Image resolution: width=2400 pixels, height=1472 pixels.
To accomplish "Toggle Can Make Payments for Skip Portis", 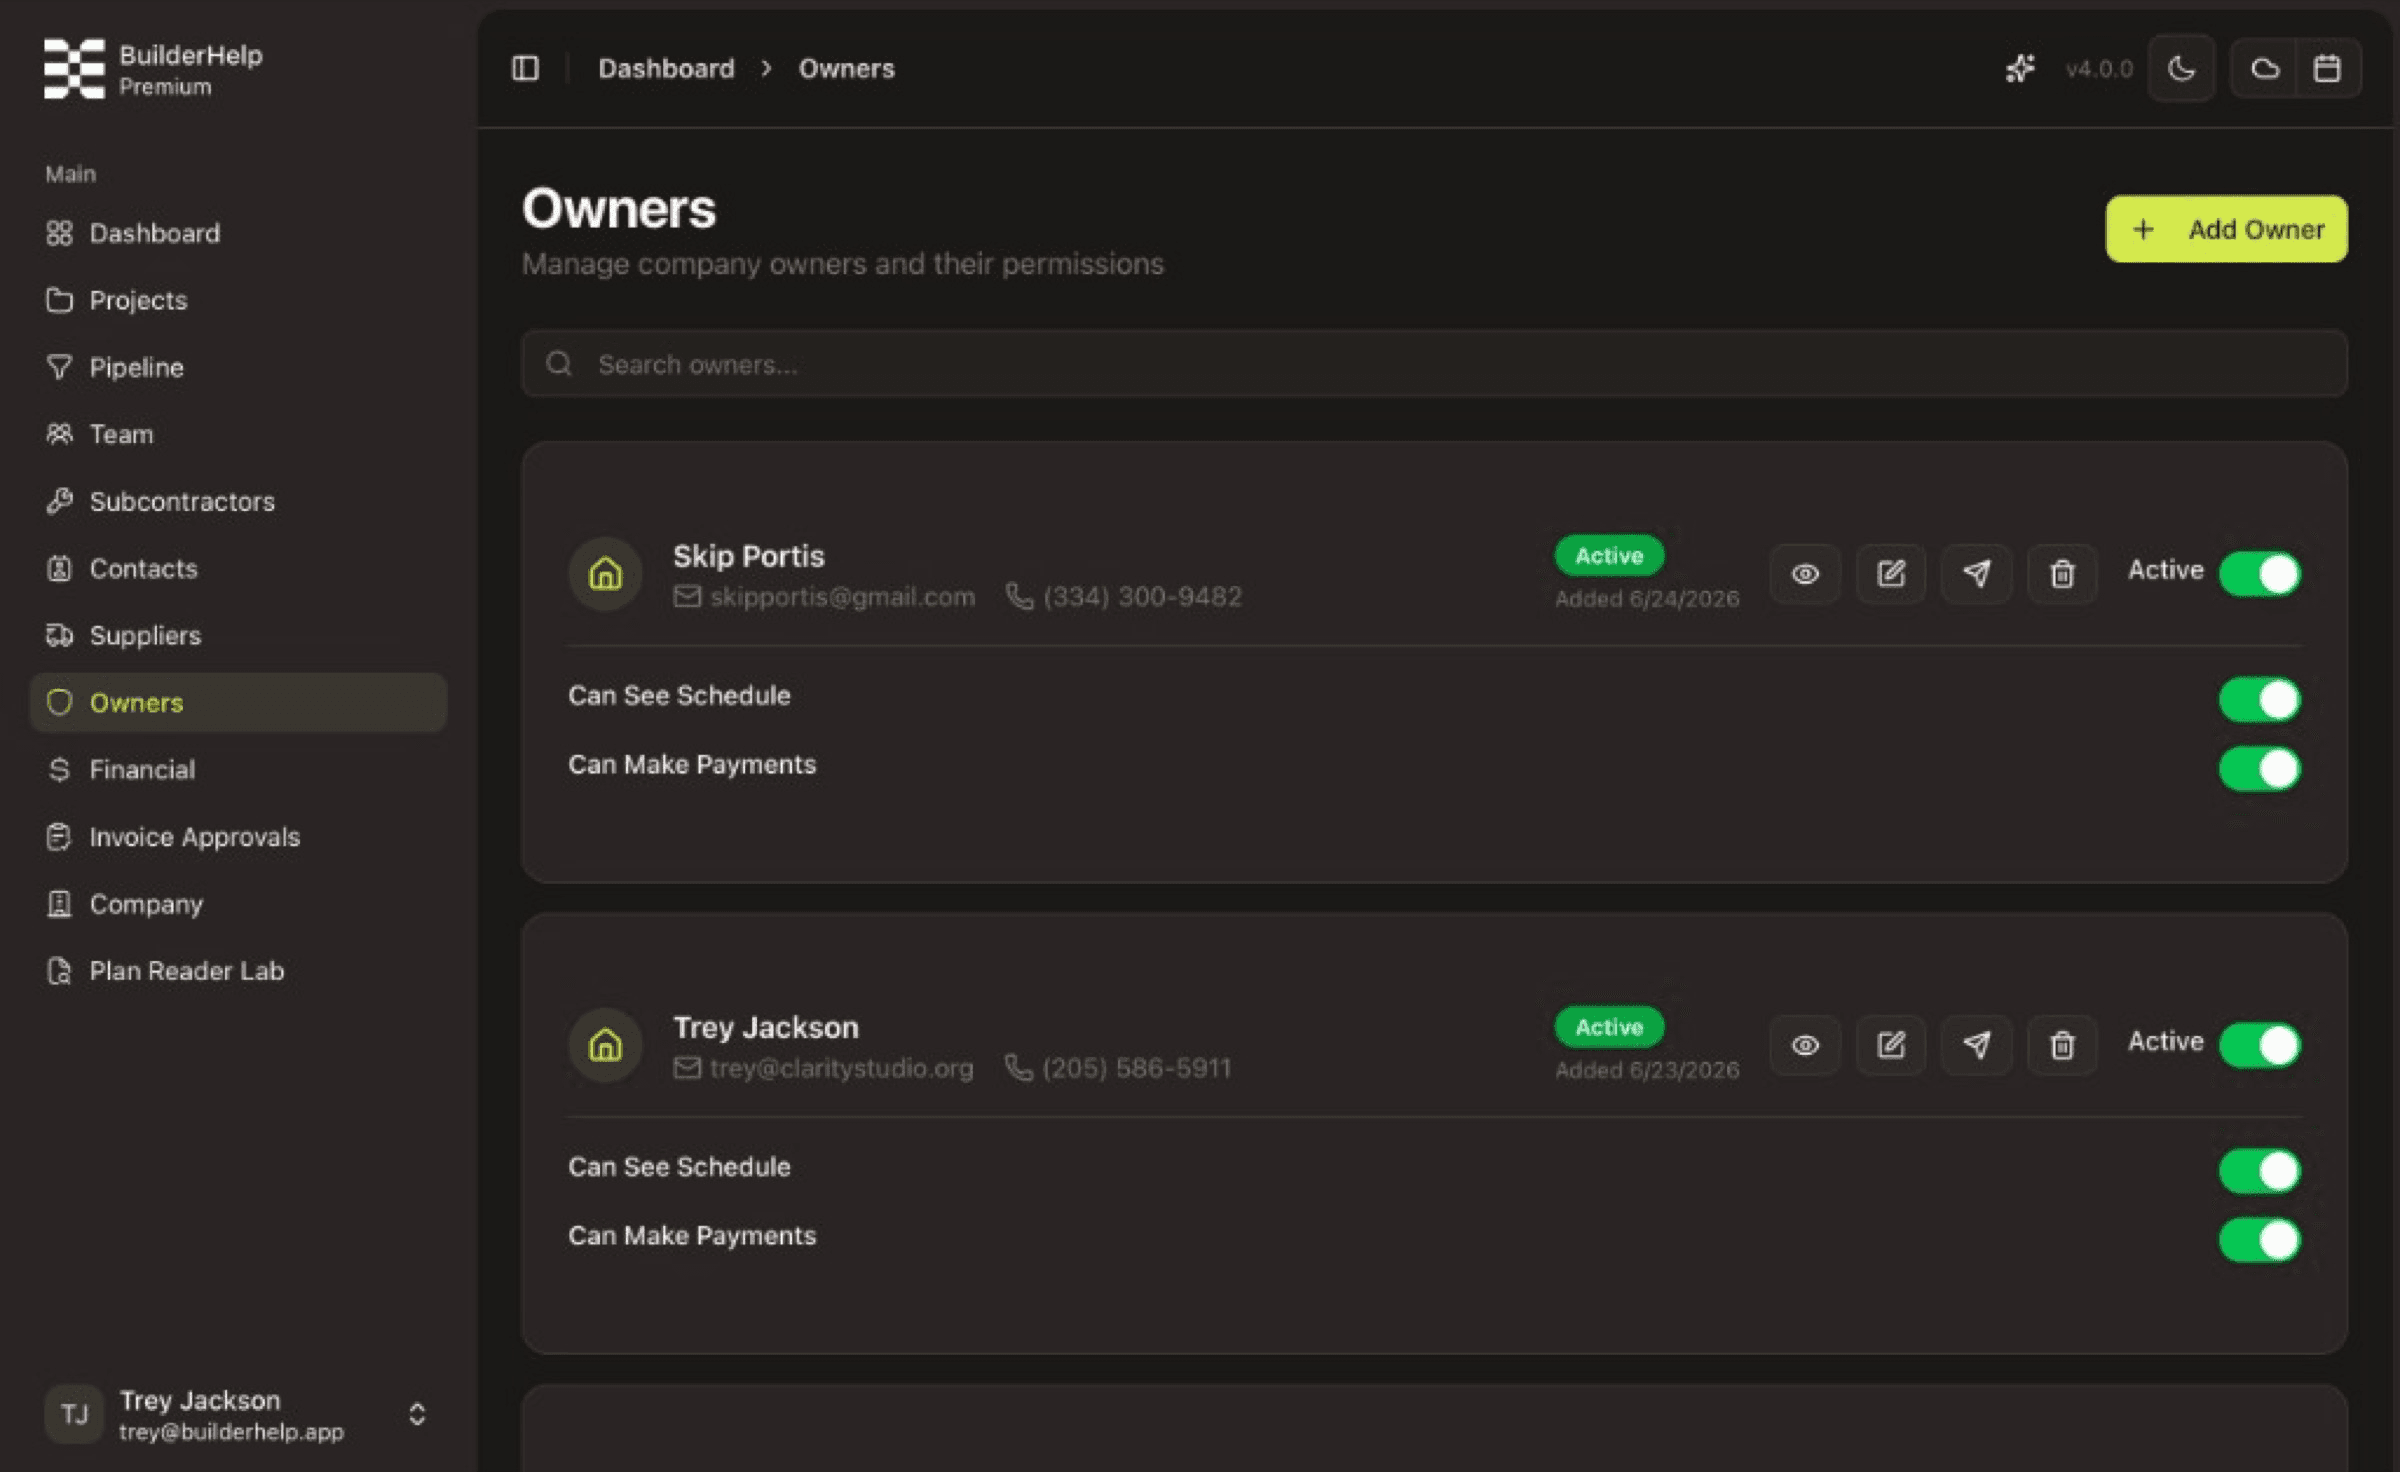I will pyautogui.click(x=2260, y=769).
